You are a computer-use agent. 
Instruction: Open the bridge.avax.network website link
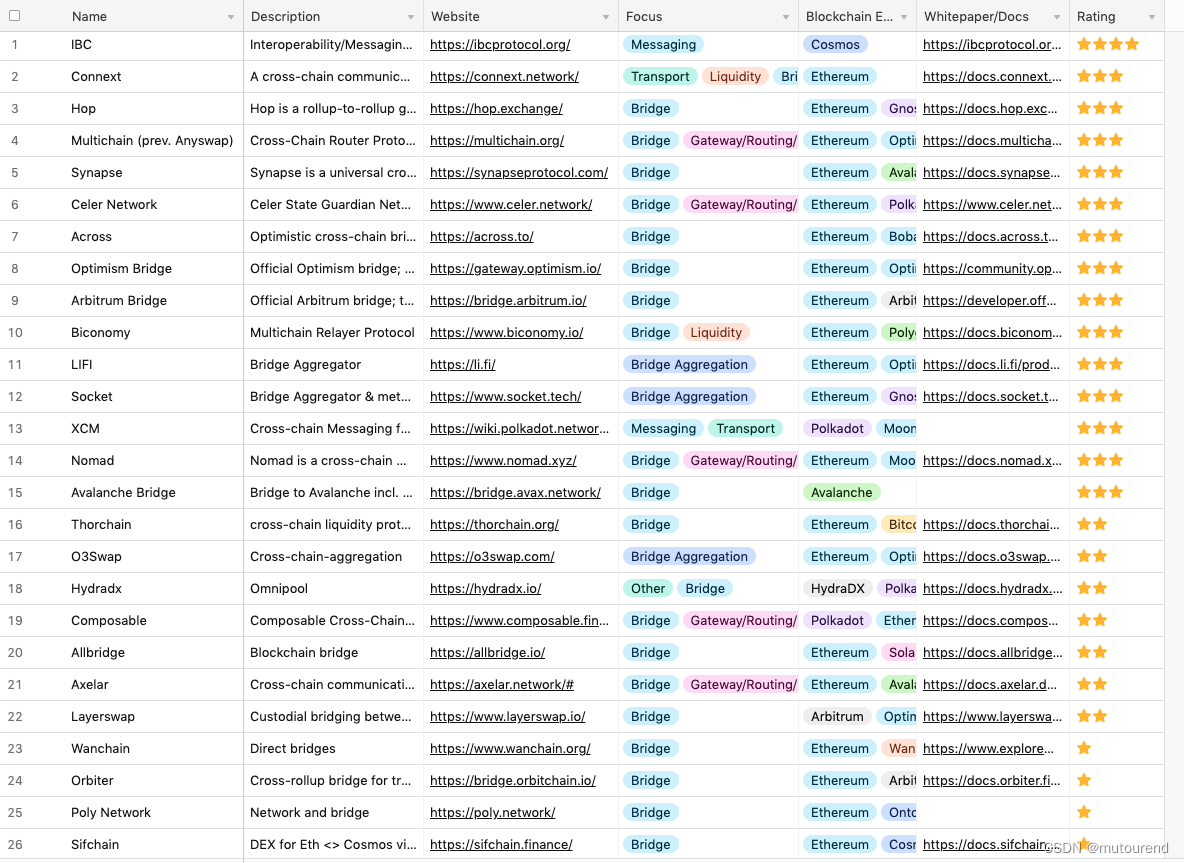tap(515, 492)
